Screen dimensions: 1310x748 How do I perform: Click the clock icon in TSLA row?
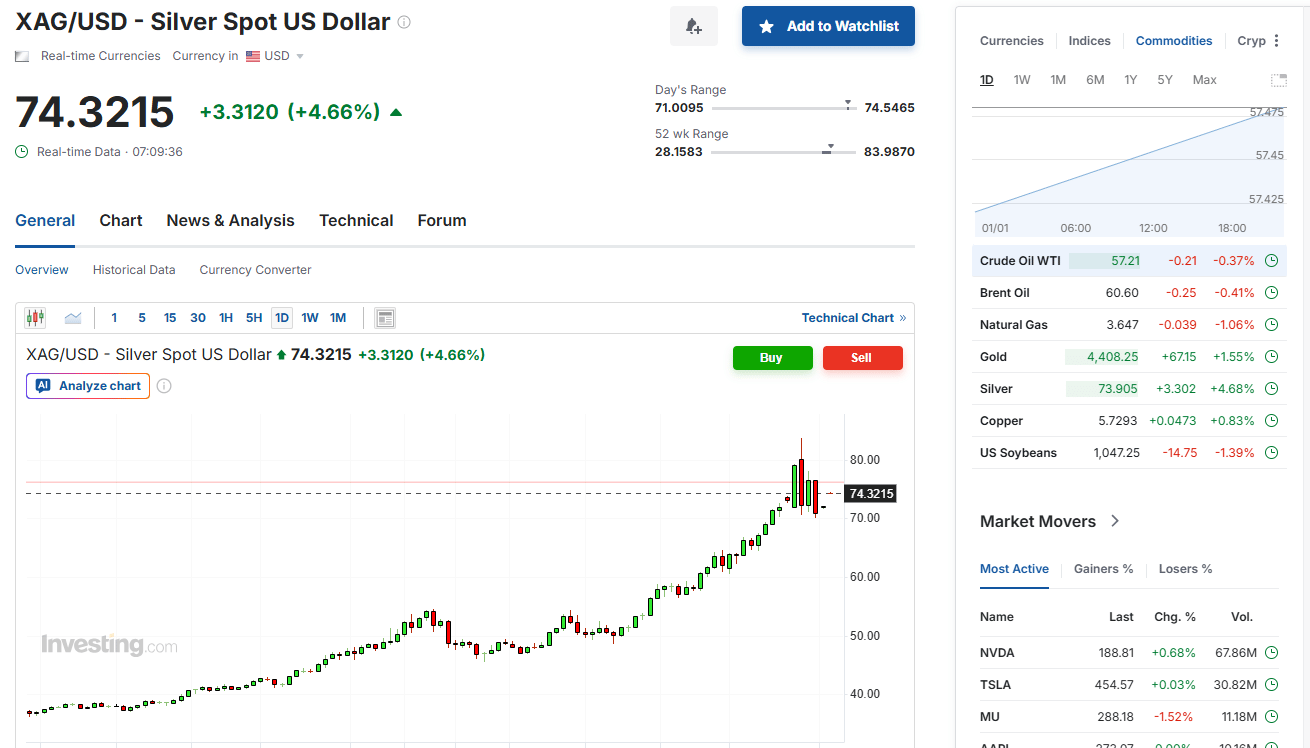pos(1272,685)
